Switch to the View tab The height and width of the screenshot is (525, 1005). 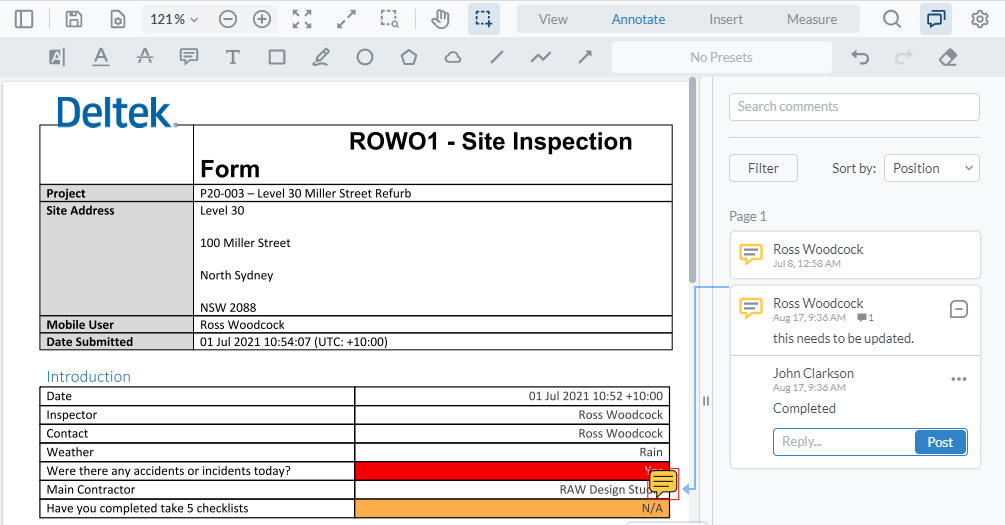pos(553,19)
